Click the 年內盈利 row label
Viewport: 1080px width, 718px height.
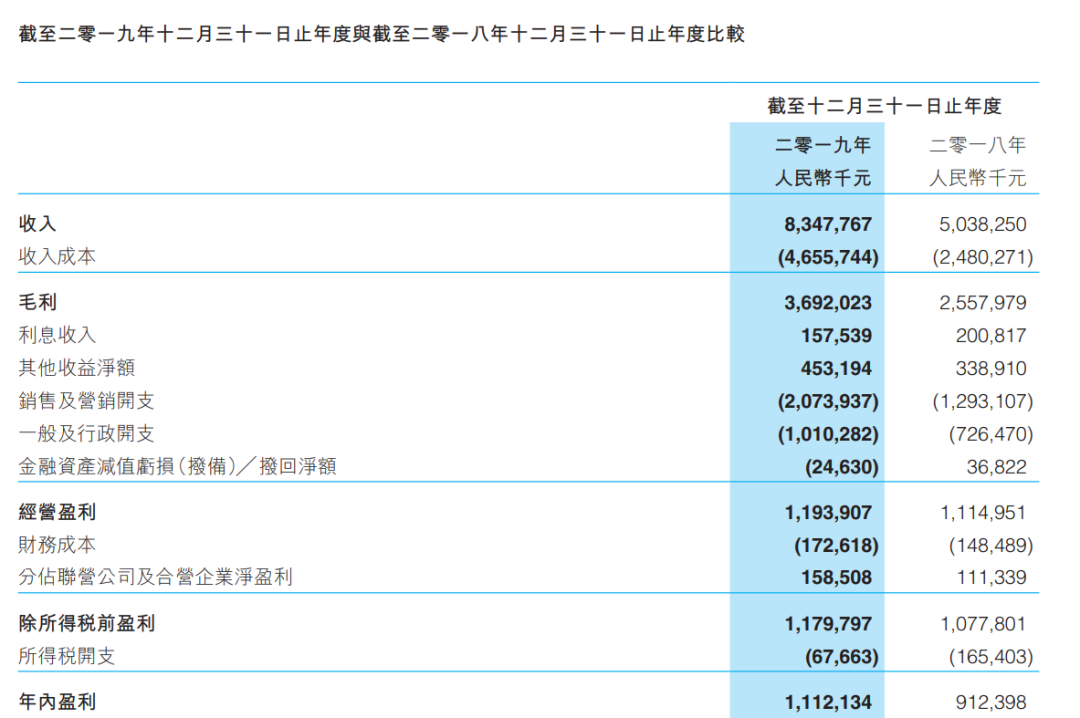coord(57,701)
